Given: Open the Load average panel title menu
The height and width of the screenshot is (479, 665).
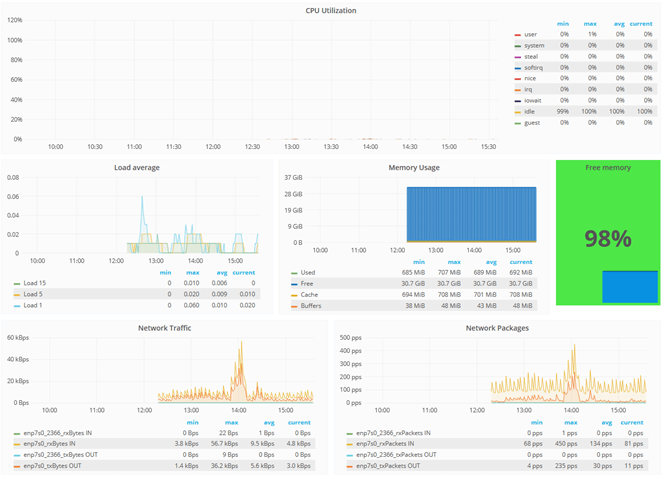Looking at the screenshot, I should [x=136, y=168].
